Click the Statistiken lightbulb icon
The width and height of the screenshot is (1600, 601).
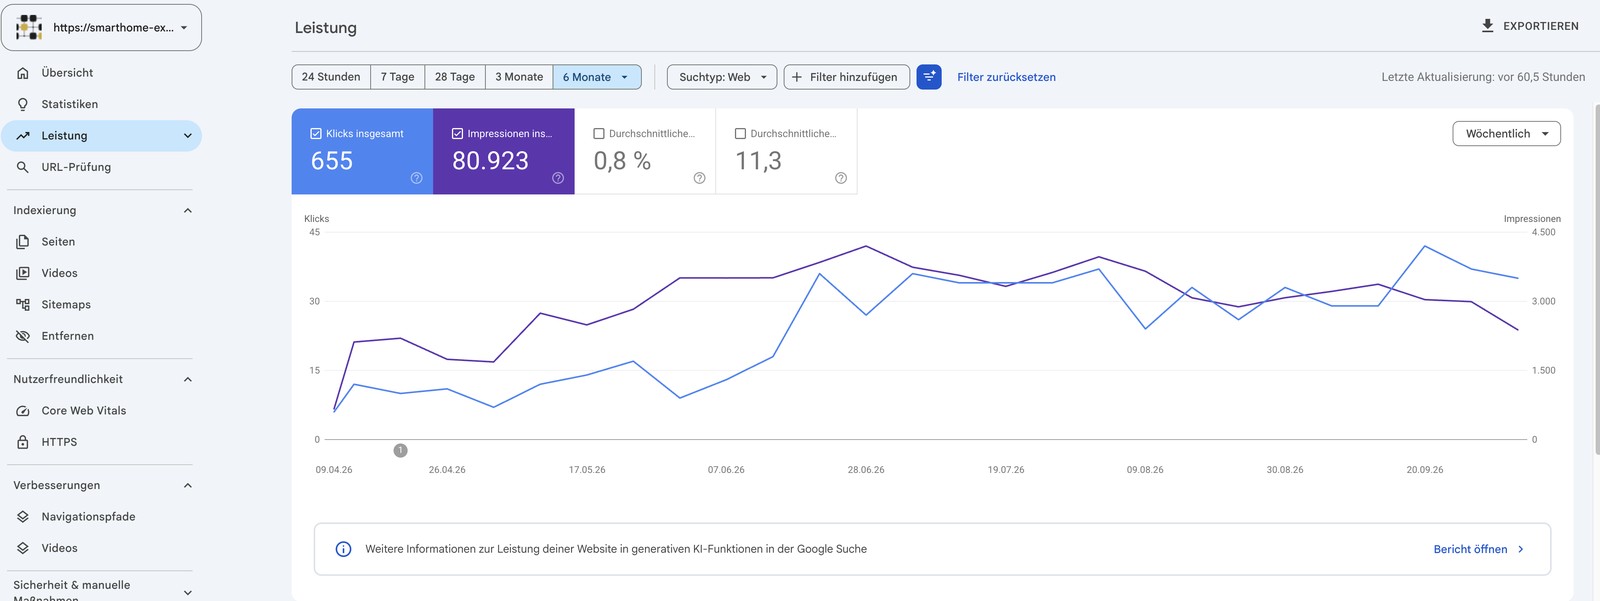coord(23,104)
